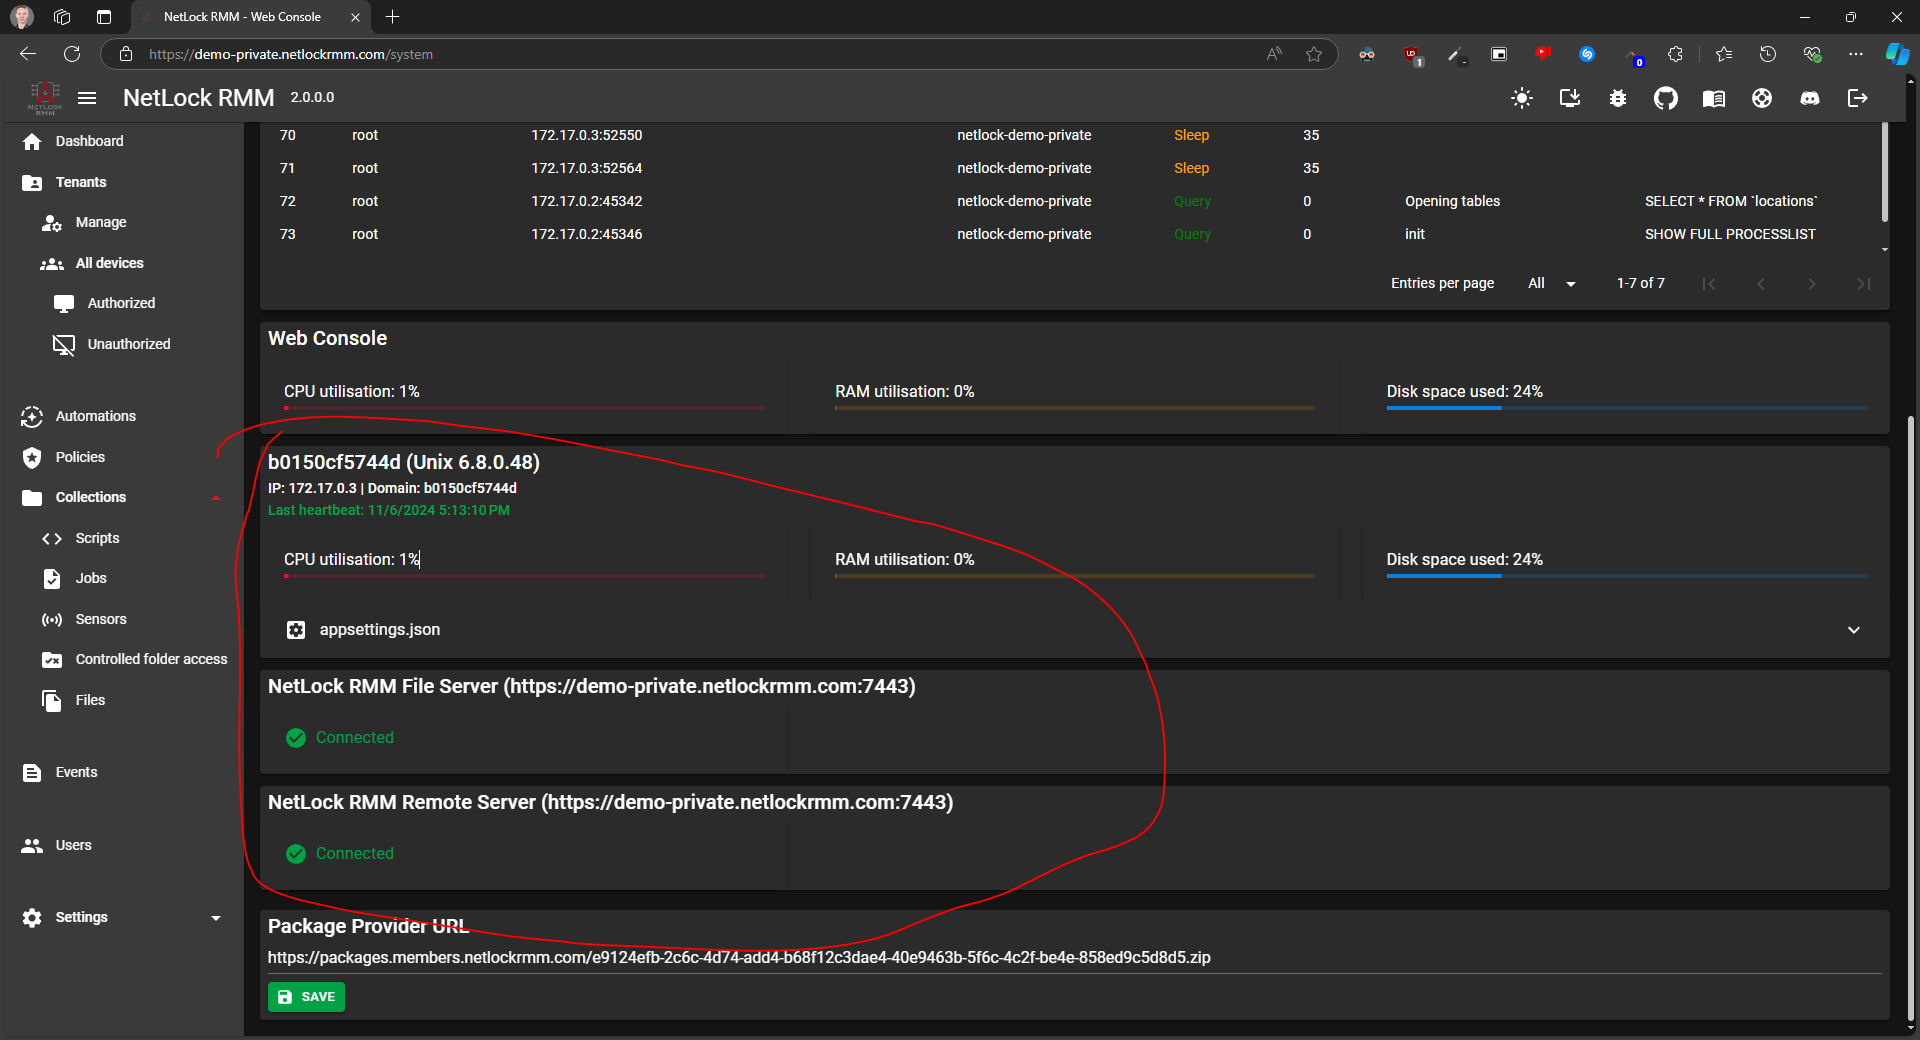1920x1040 pixels.
Task: Open Copilot sidebar icon
Action: (x=1897, y=54)
